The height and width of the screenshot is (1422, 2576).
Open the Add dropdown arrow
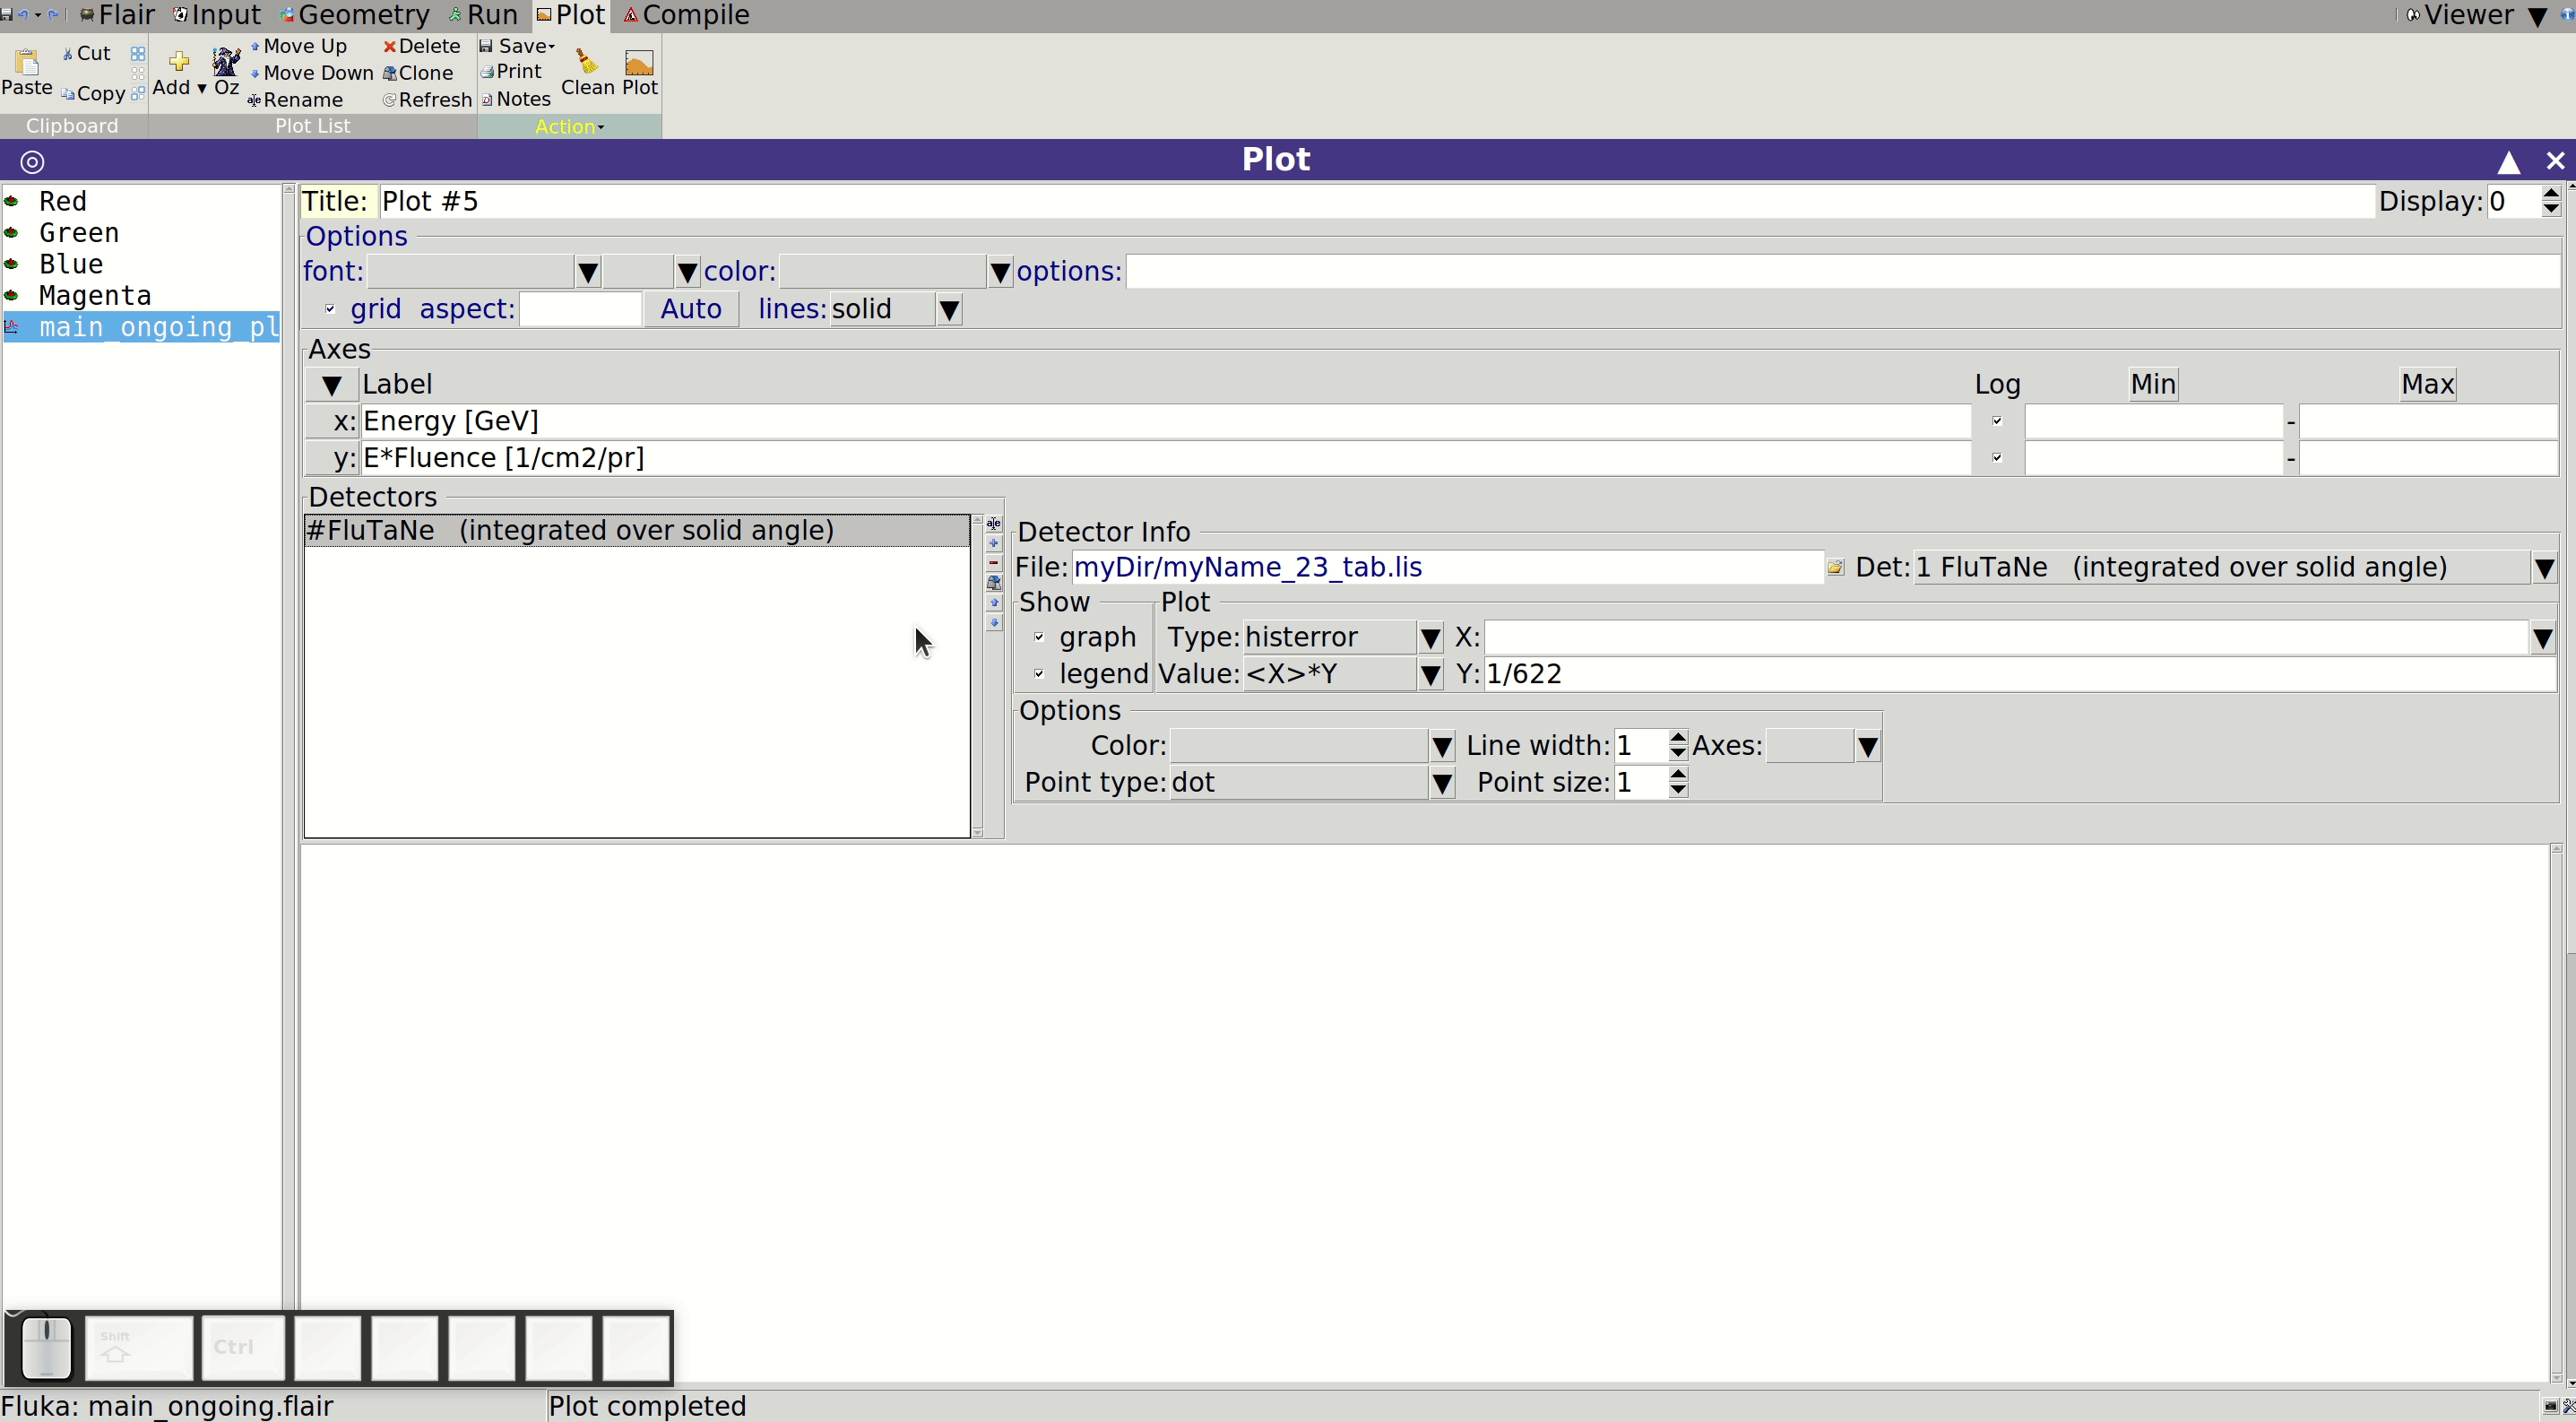point(201,89)
